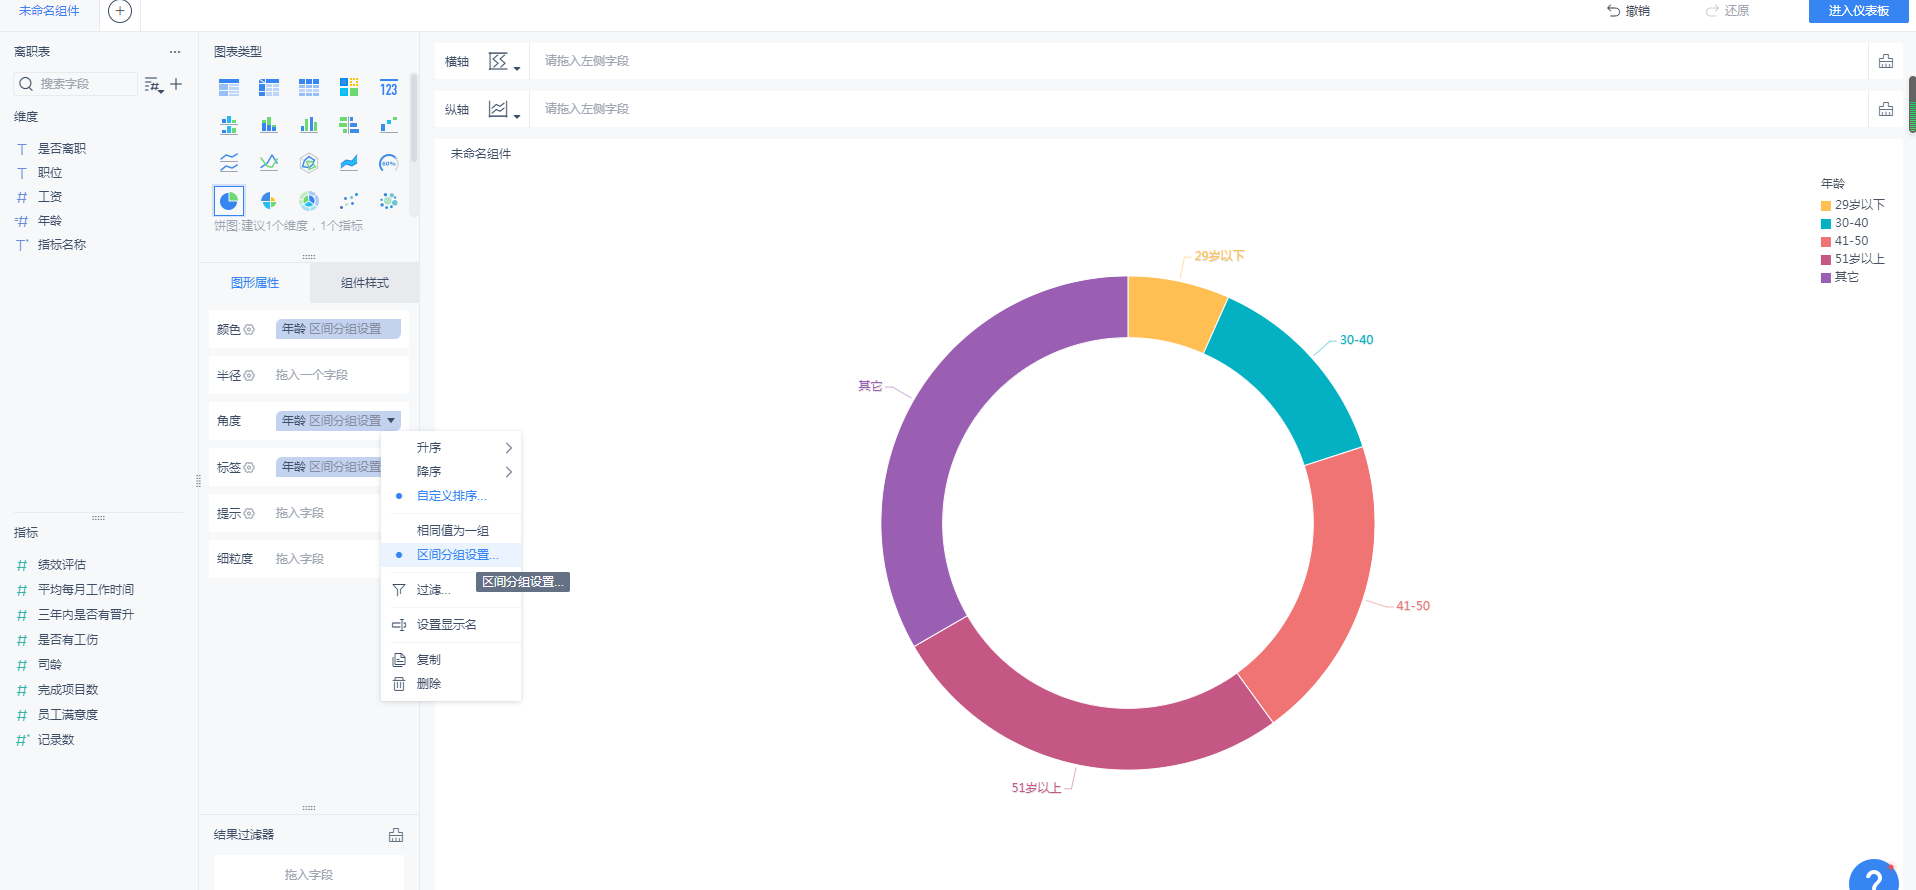Choose 自定义排序... option
This screenshot has height=890, width=1916.
(x=451, y=496)
